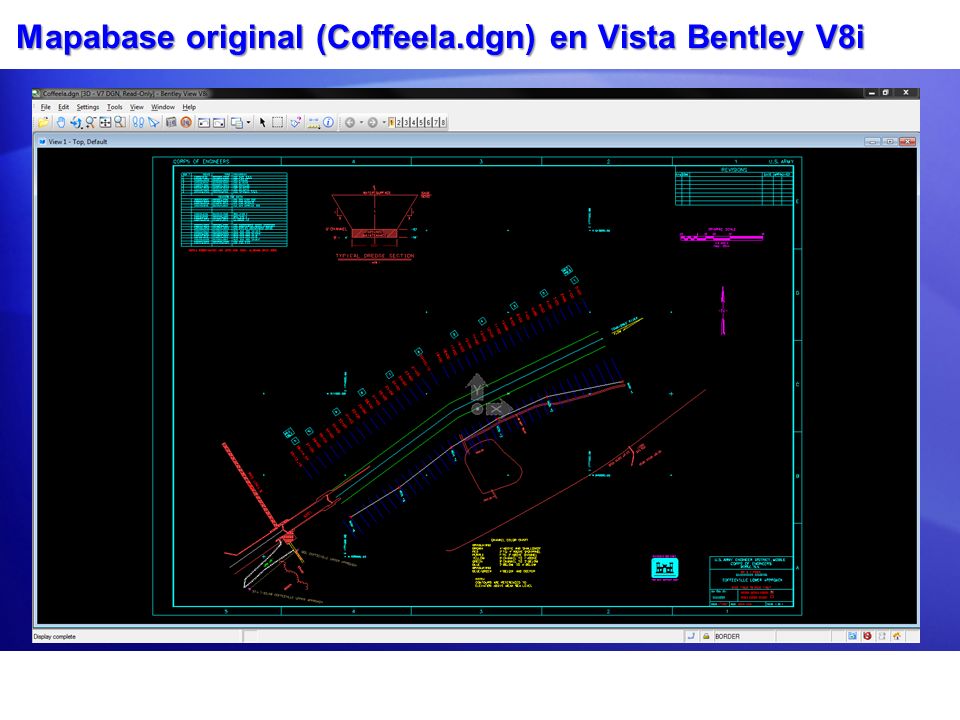
Task: Click the Markup/redline tool icon
Action: 296,122
